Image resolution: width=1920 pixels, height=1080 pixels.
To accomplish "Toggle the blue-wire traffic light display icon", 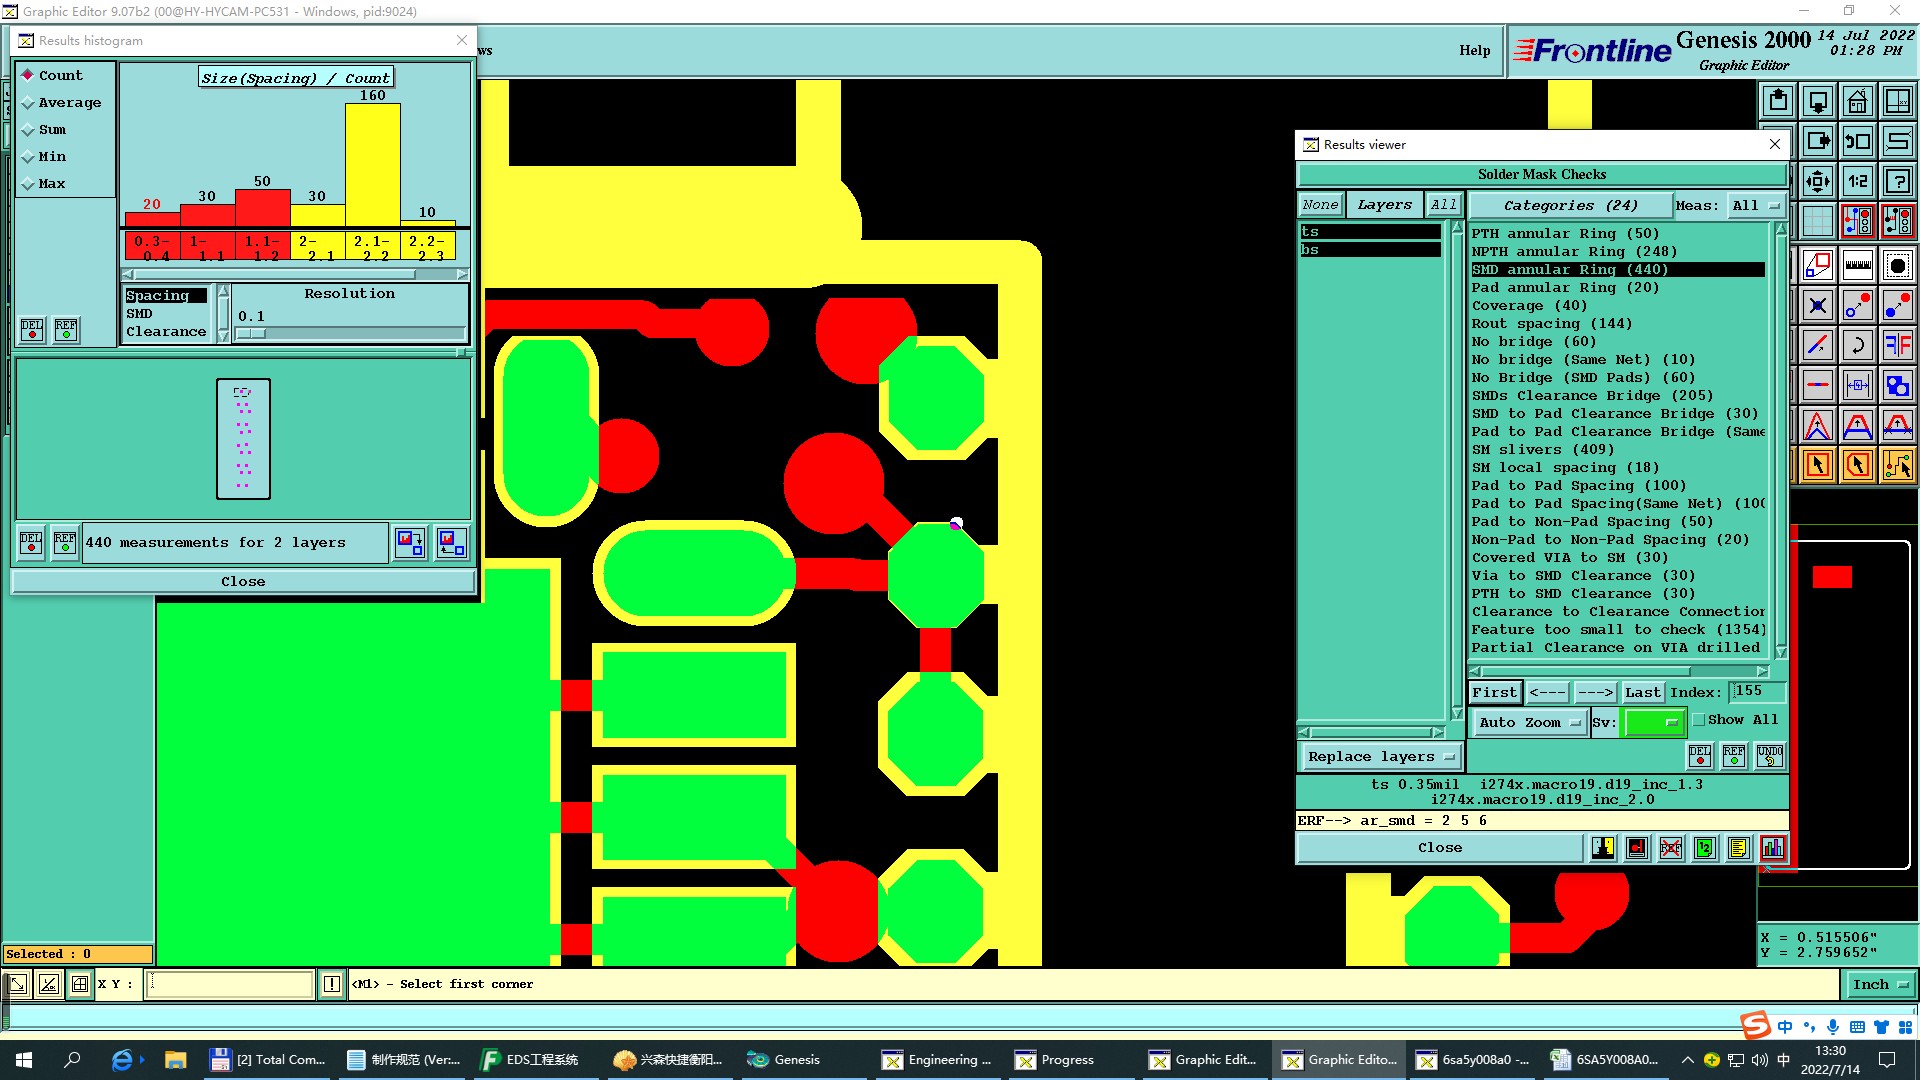I will tap(1858, 220).
